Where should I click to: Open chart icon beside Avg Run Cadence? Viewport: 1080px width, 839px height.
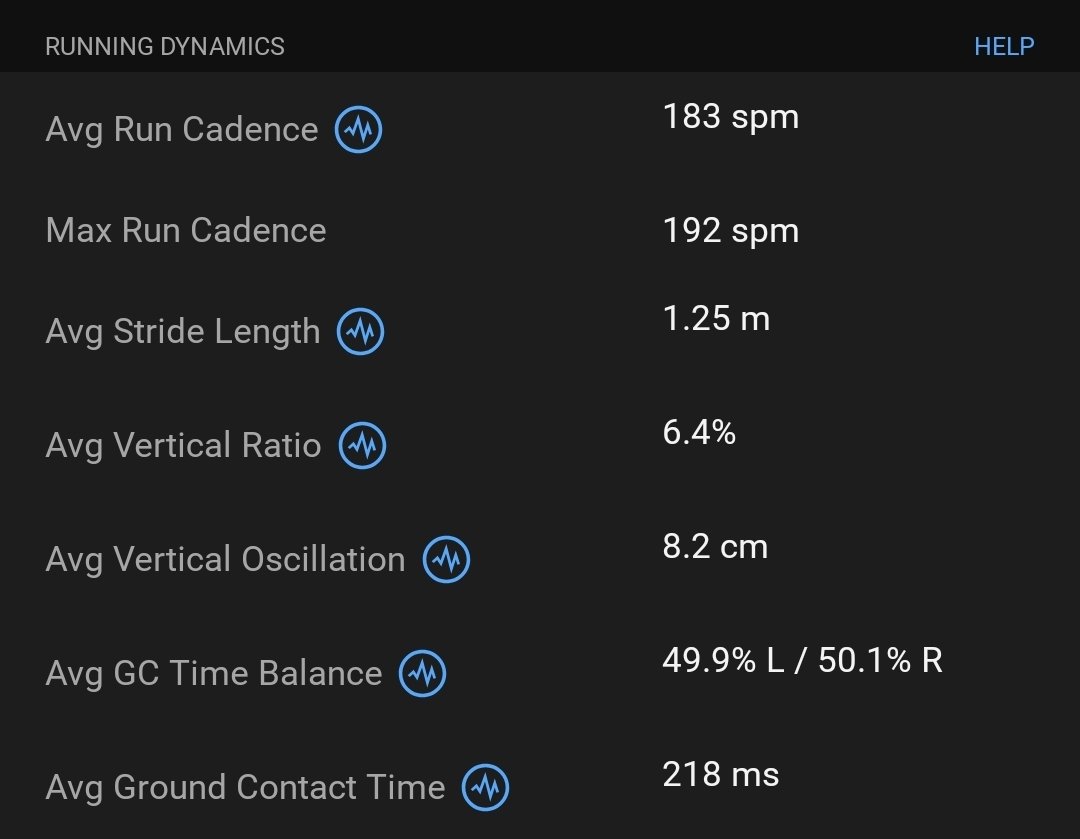[x=358, y=130]
